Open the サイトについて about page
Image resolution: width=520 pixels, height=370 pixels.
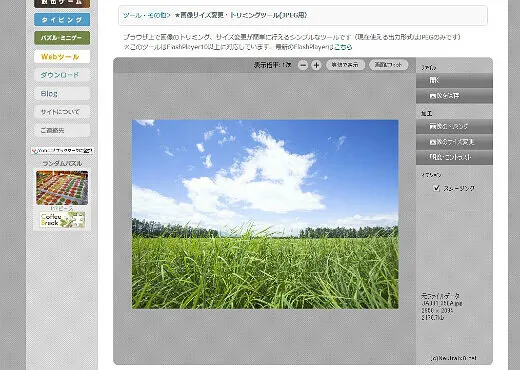(x=62, y=112)
